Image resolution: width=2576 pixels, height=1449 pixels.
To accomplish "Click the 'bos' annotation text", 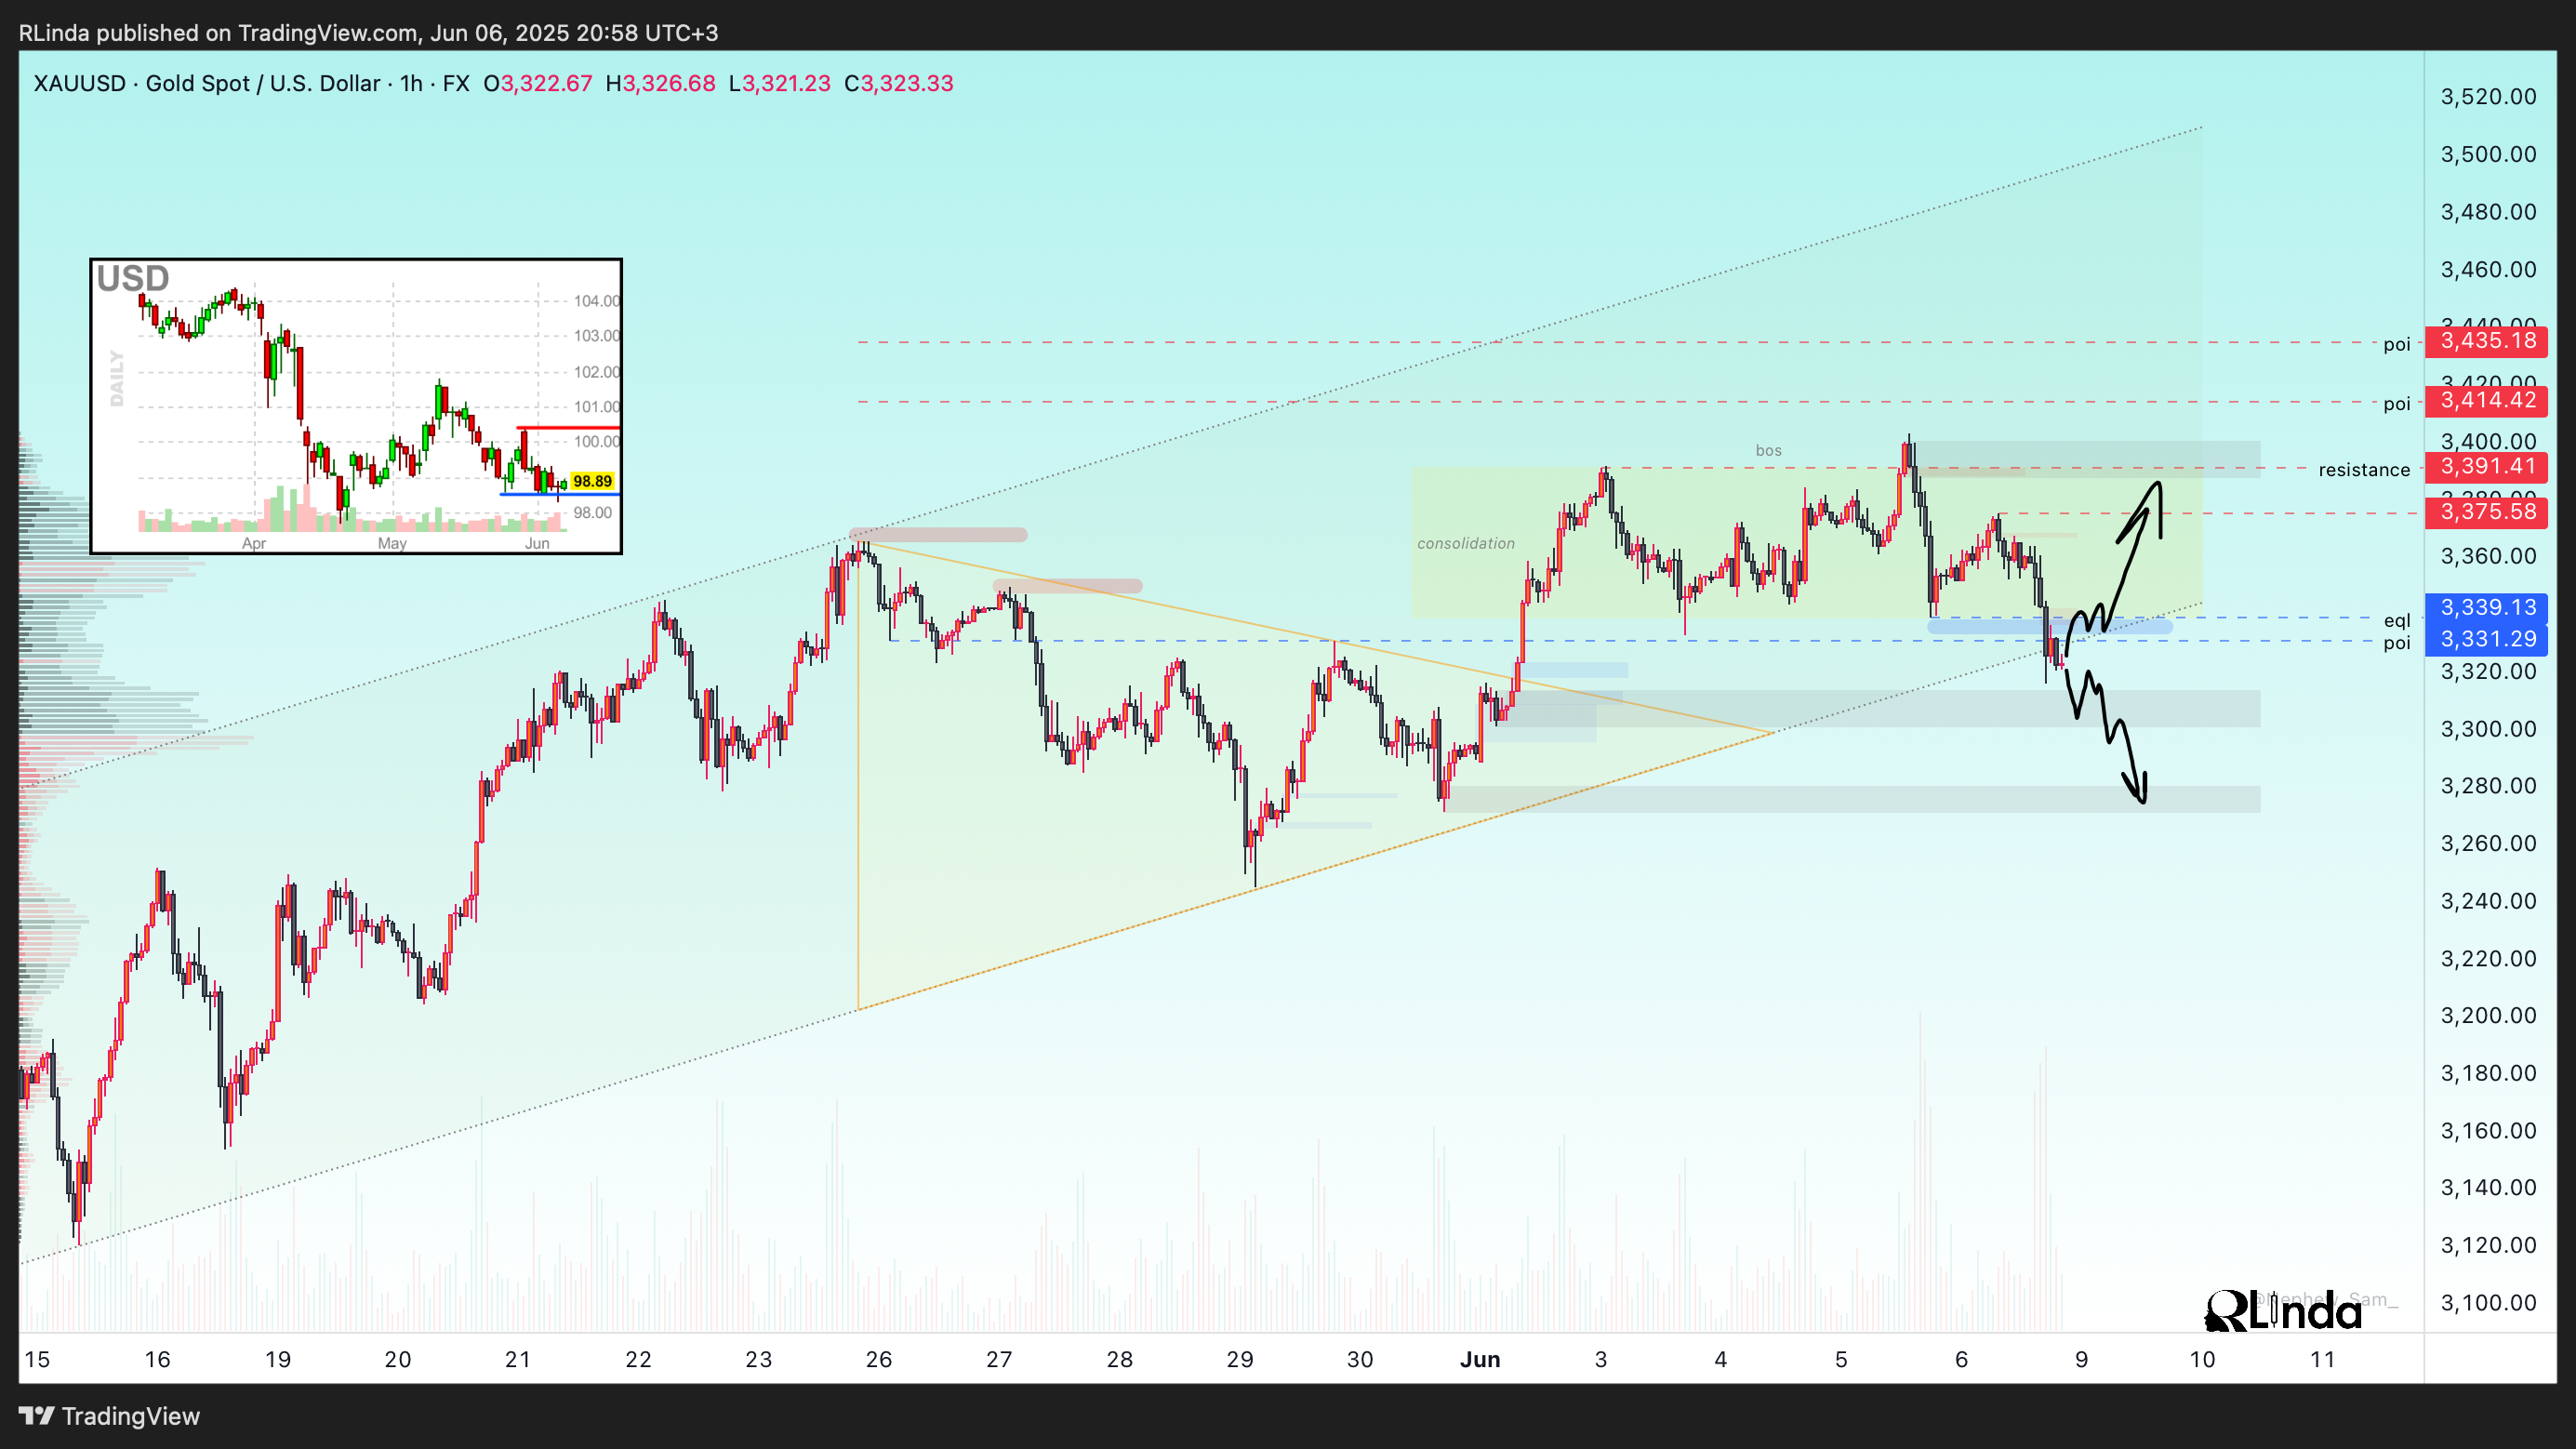I will pos(1769,451).
